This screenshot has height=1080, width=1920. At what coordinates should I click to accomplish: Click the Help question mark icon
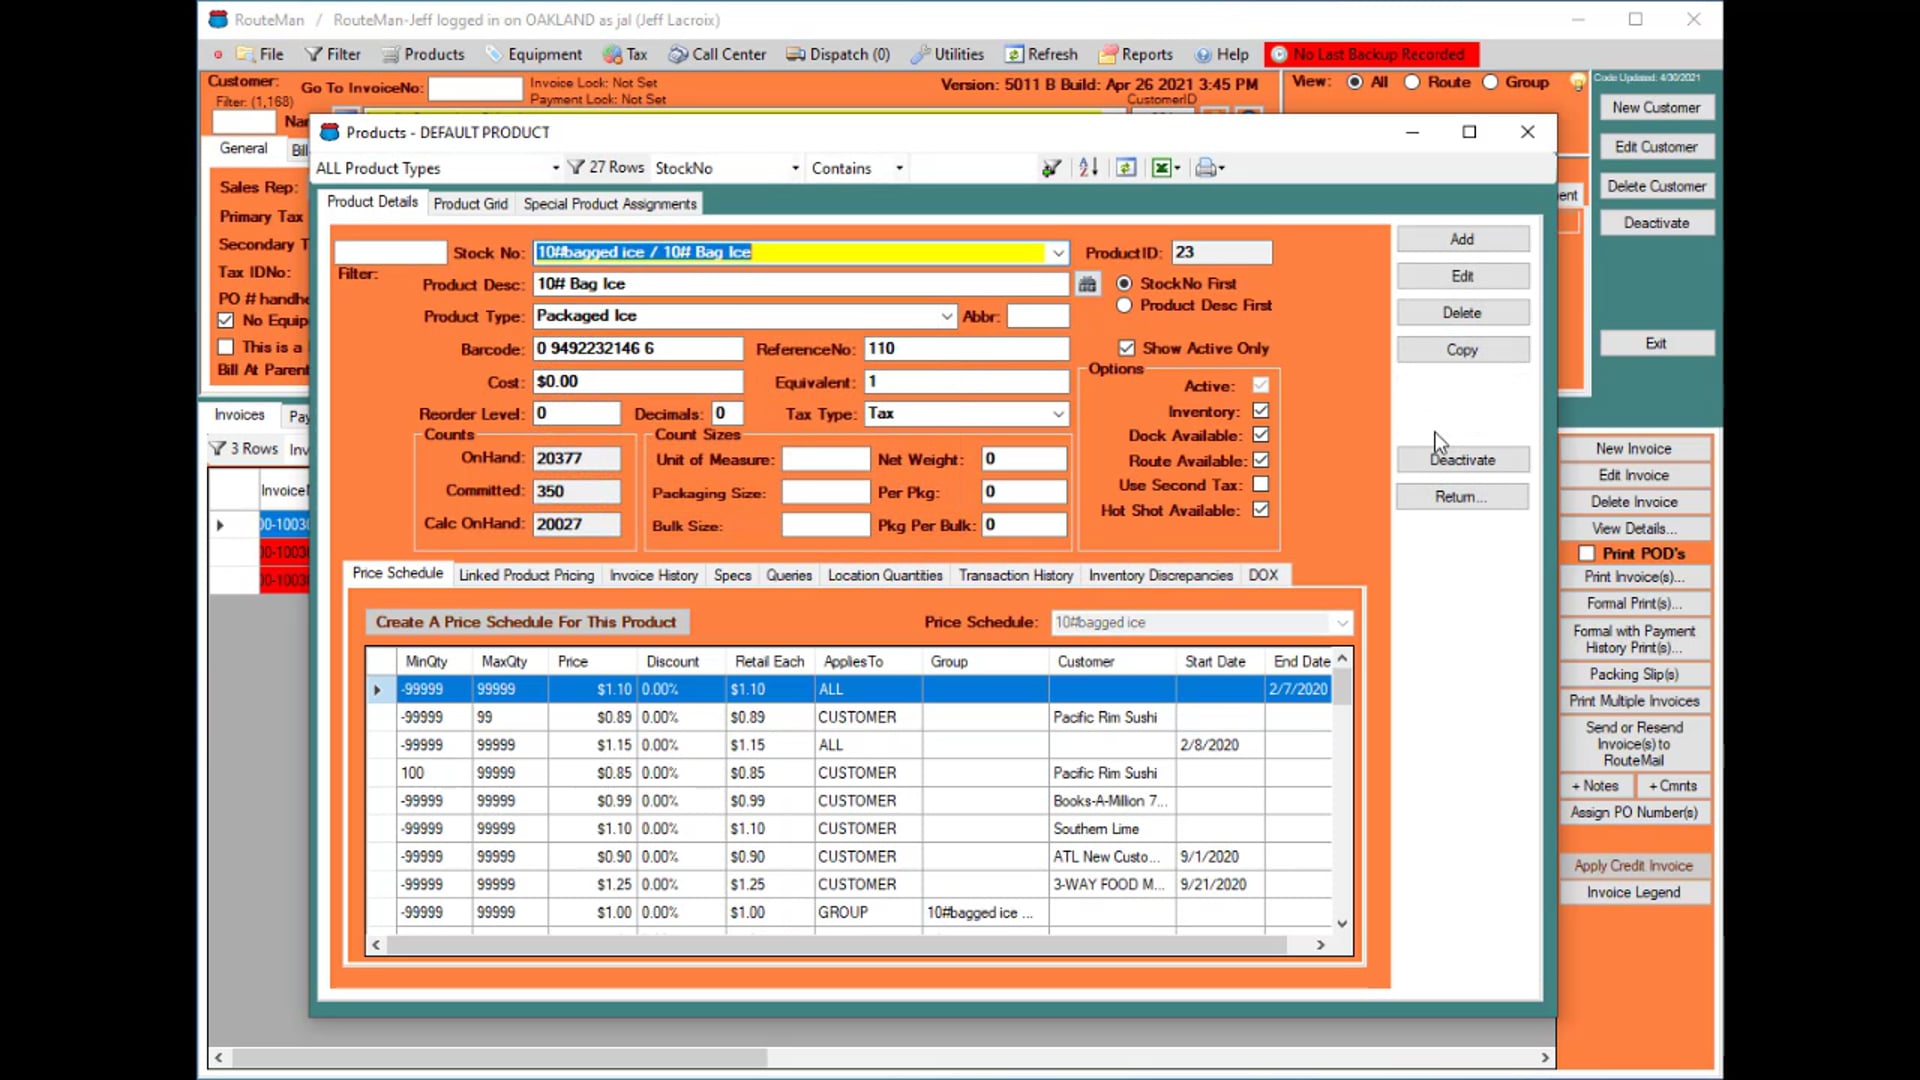(x=1203, y=54)
